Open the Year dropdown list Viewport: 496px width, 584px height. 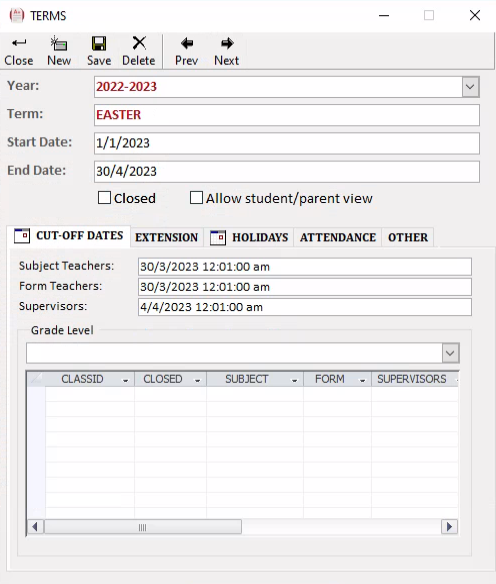[x=470, y=87]
